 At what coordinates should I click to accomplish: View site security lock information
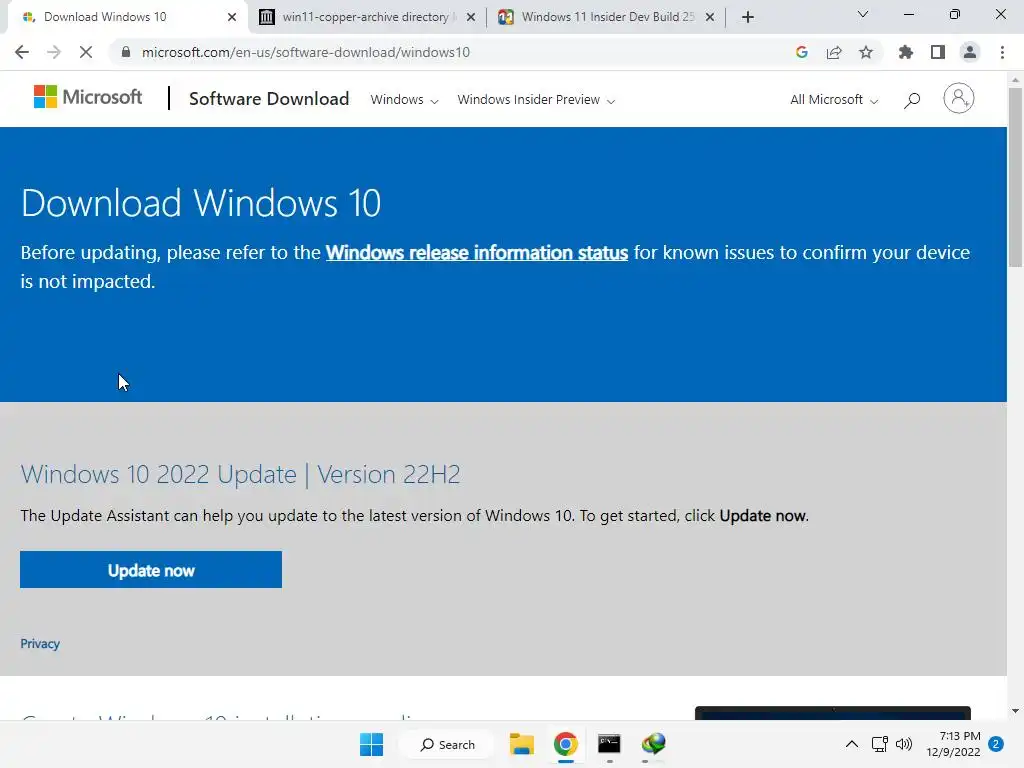click(x=126, y=52)
